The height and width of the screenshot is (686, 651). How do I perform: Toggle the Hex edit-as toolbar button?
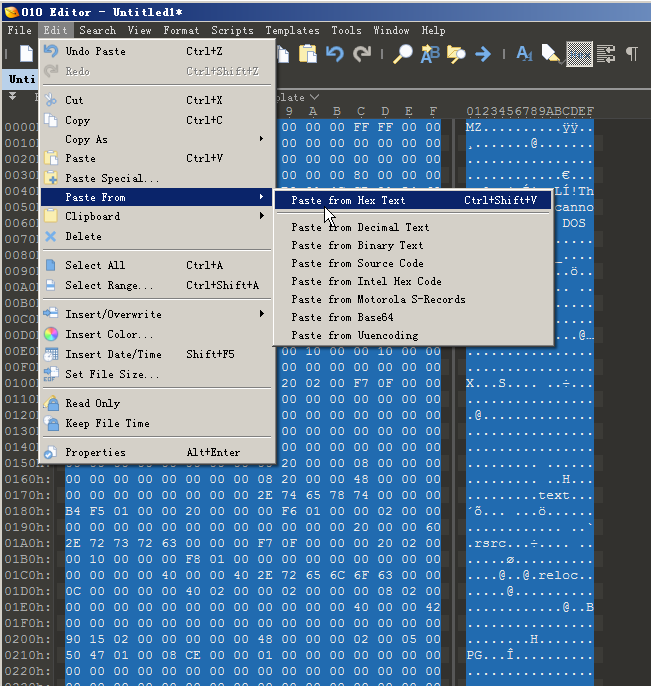click(579, 54)
